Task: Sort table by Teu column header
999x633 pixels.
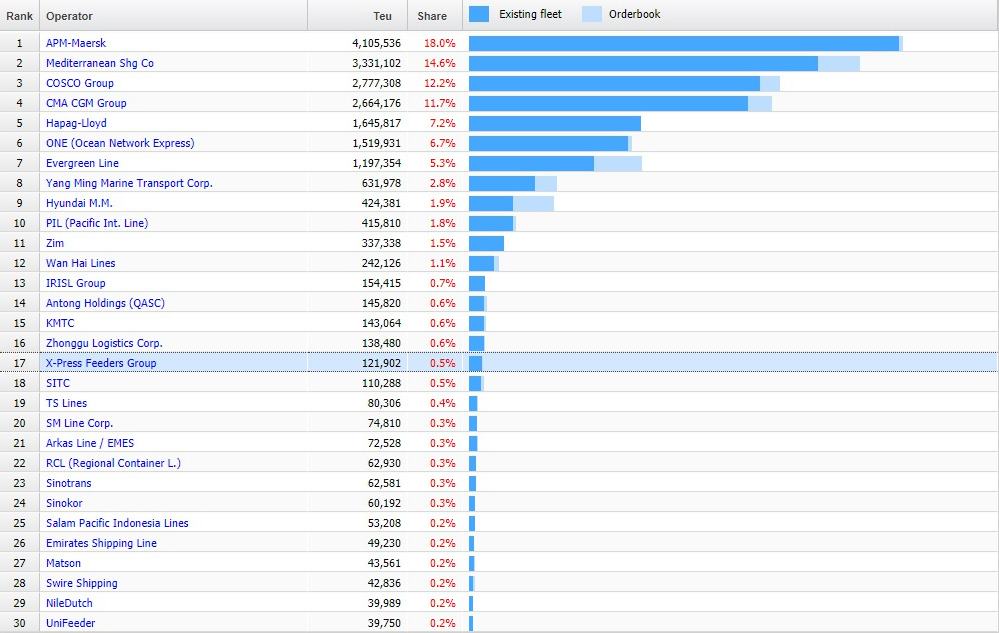Action: coord(357,16)
